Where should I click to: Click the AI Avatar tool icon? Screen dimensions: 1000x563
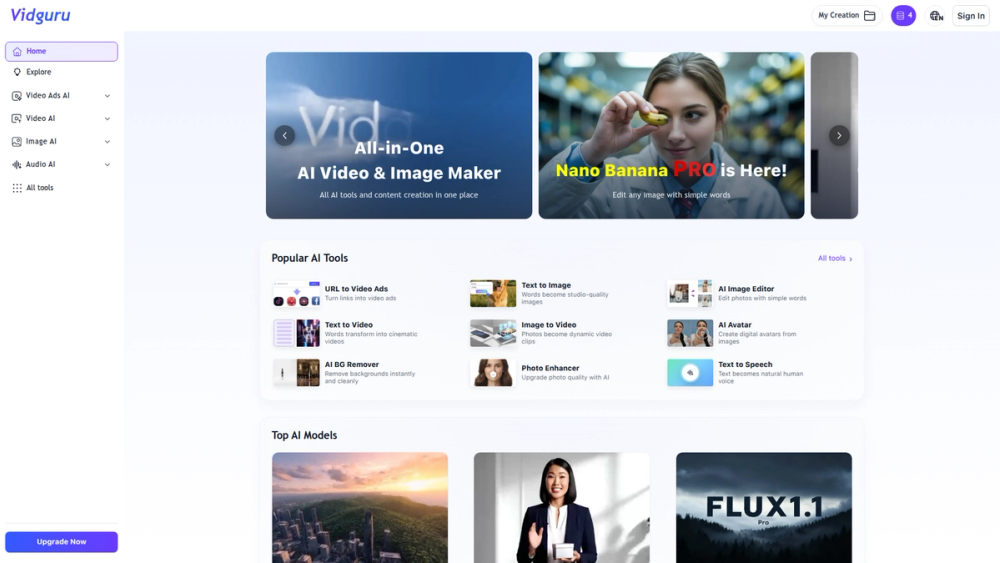(690, 333)
